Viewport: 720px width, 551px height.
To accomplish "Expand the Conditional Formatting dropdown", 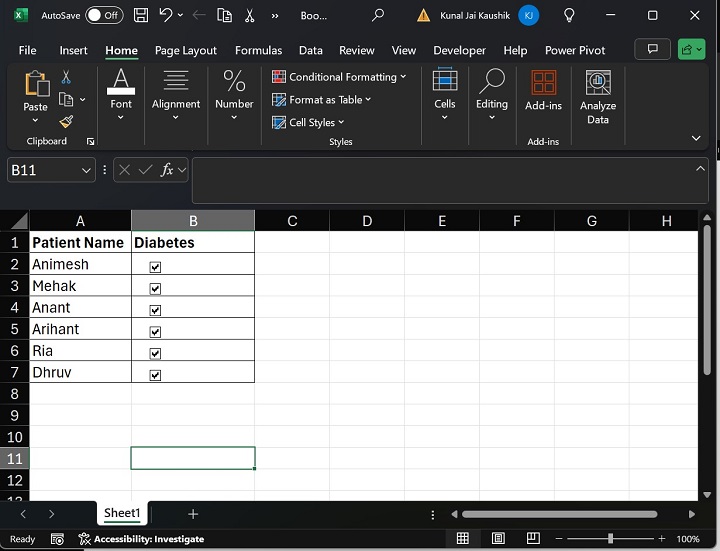I will click(x=340, y=77).
